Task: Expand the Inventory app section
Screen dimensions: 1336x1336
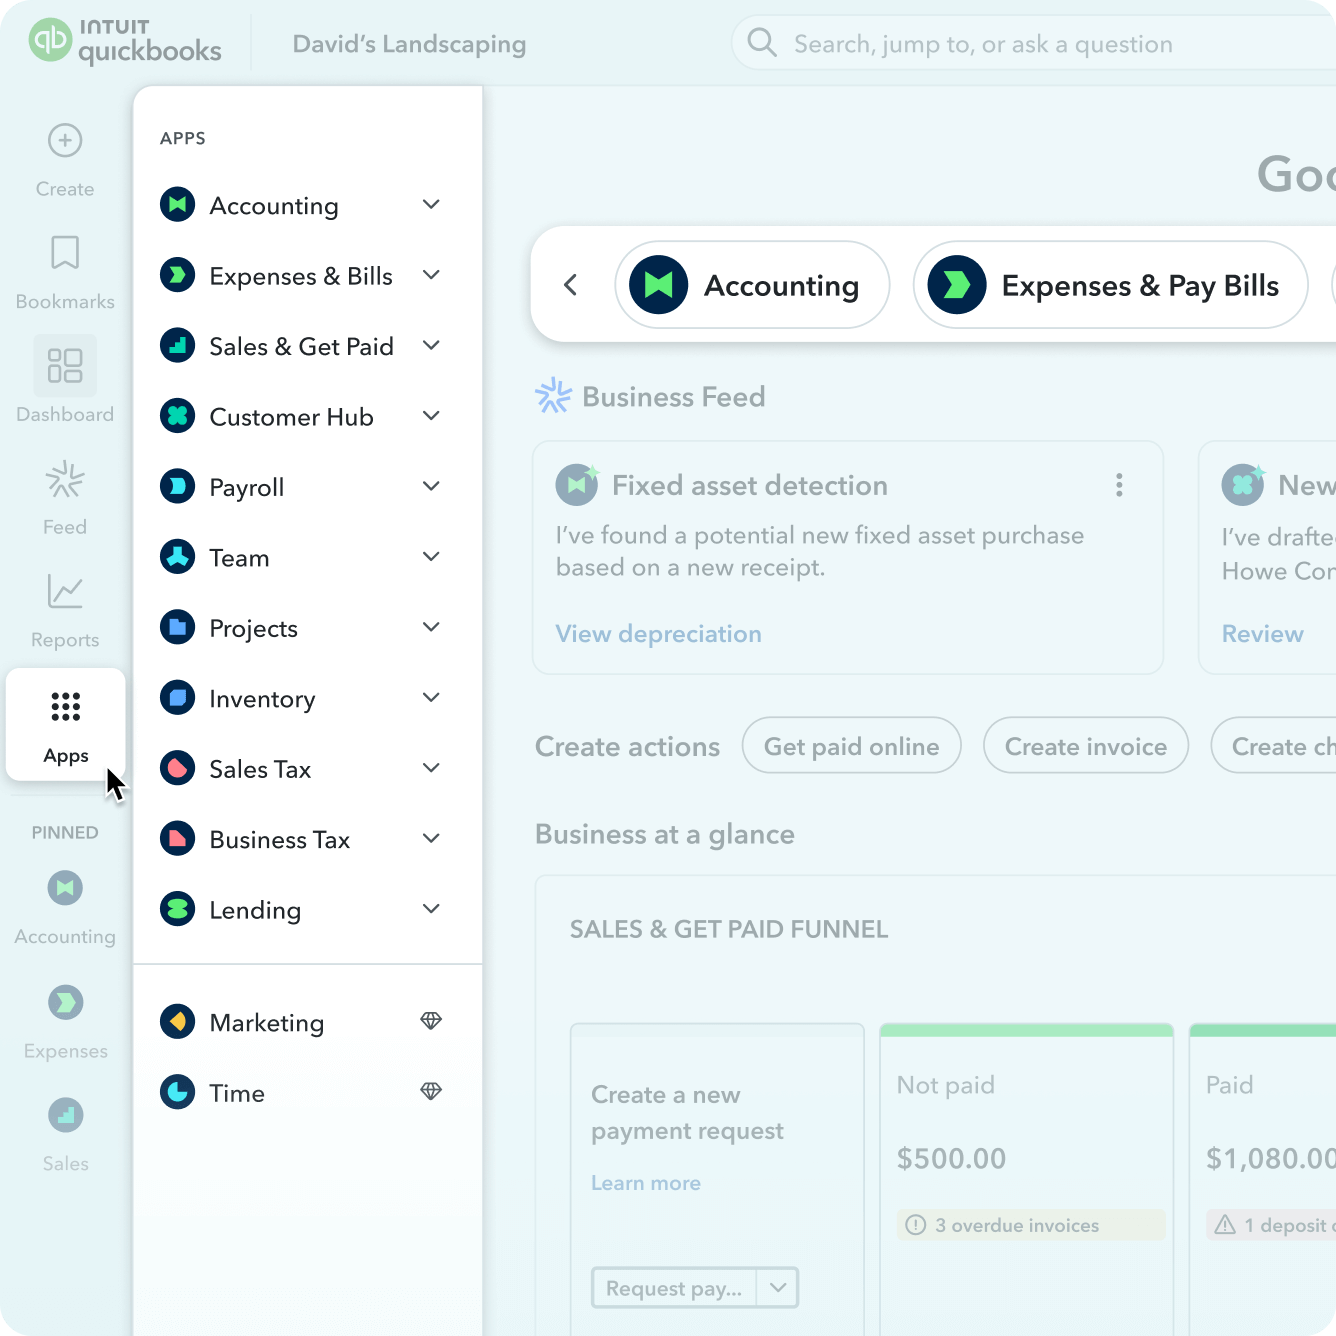Action: [x=431, y=698]
